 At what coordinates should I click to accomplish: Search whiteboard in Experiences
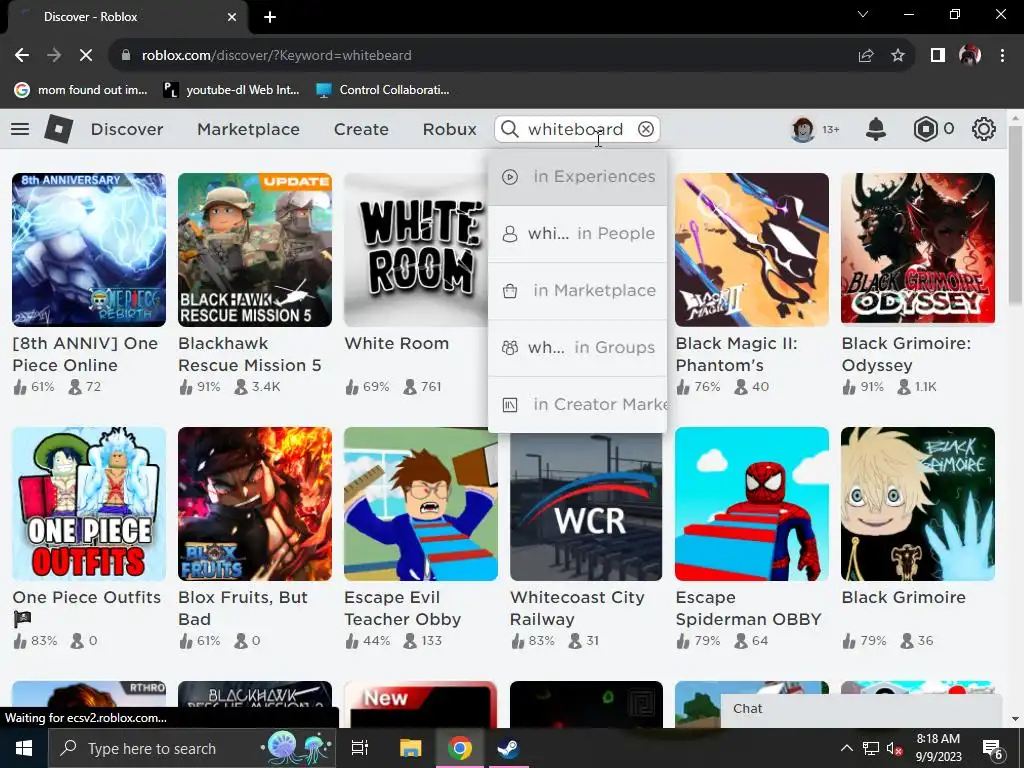(x=577, y=177)
